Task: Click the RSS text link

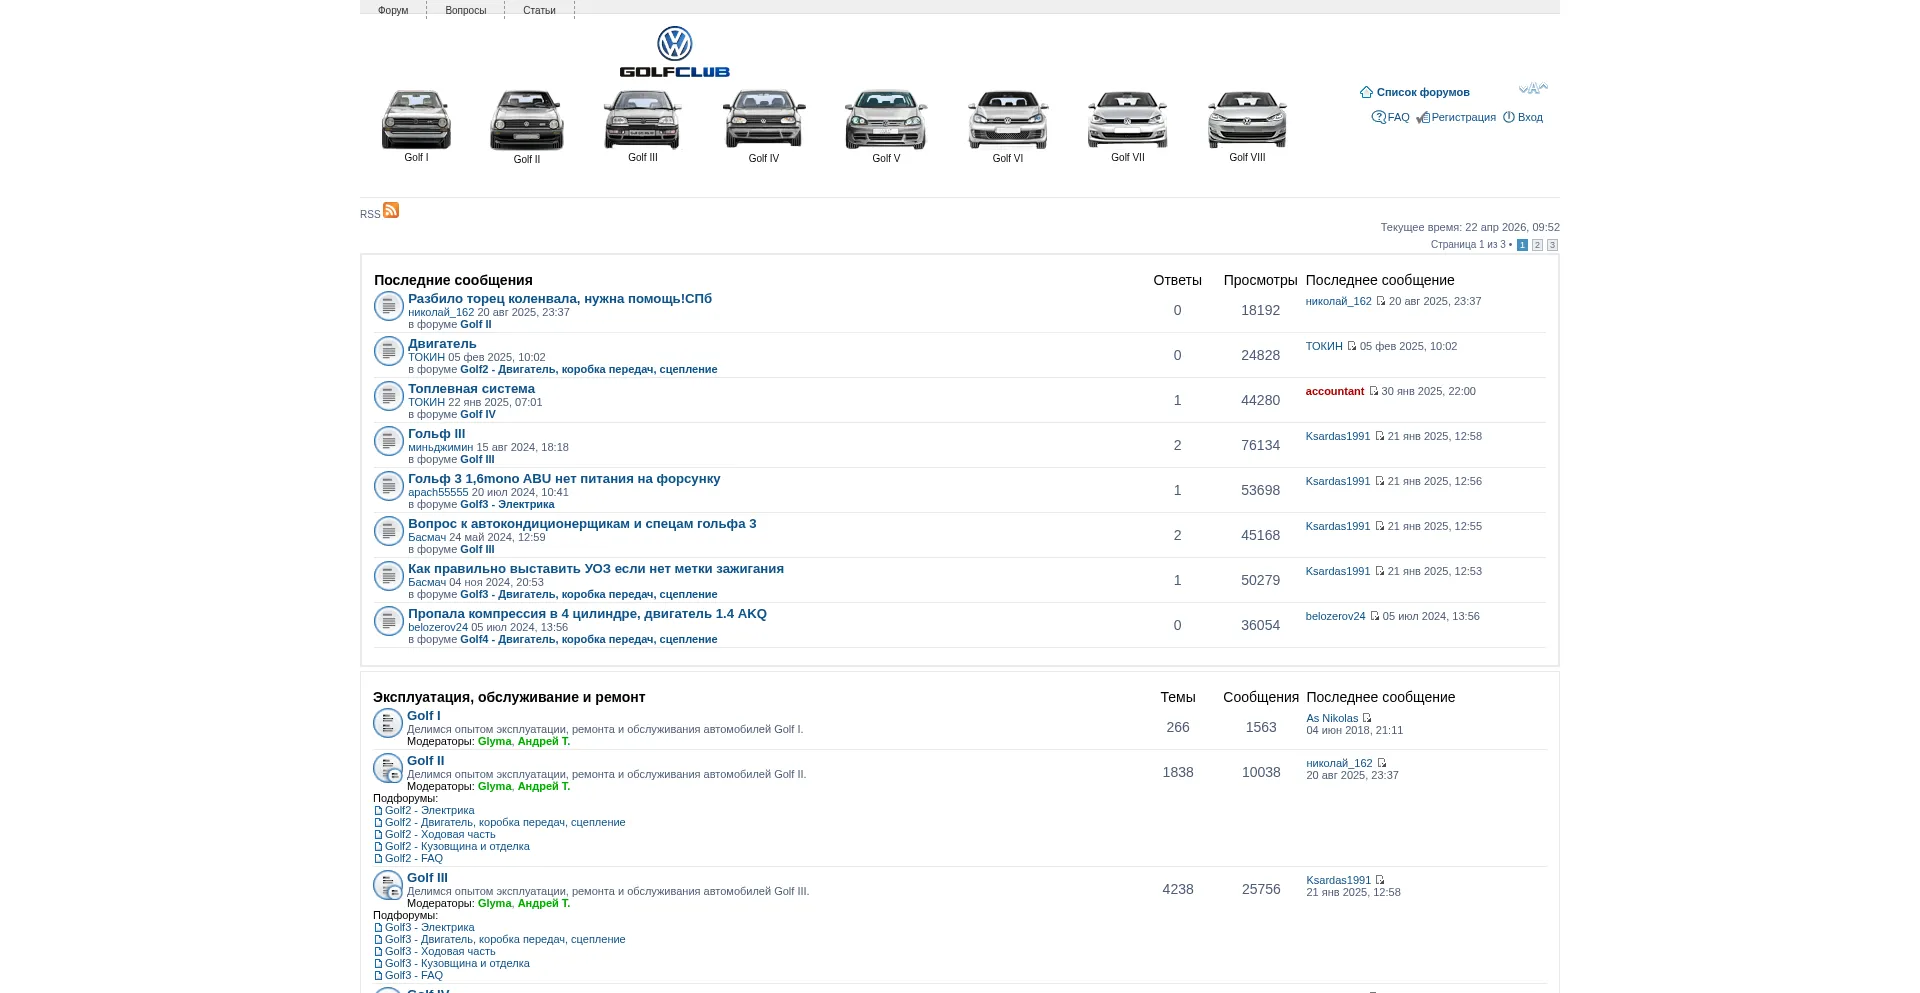Action: tap(370, 214)
